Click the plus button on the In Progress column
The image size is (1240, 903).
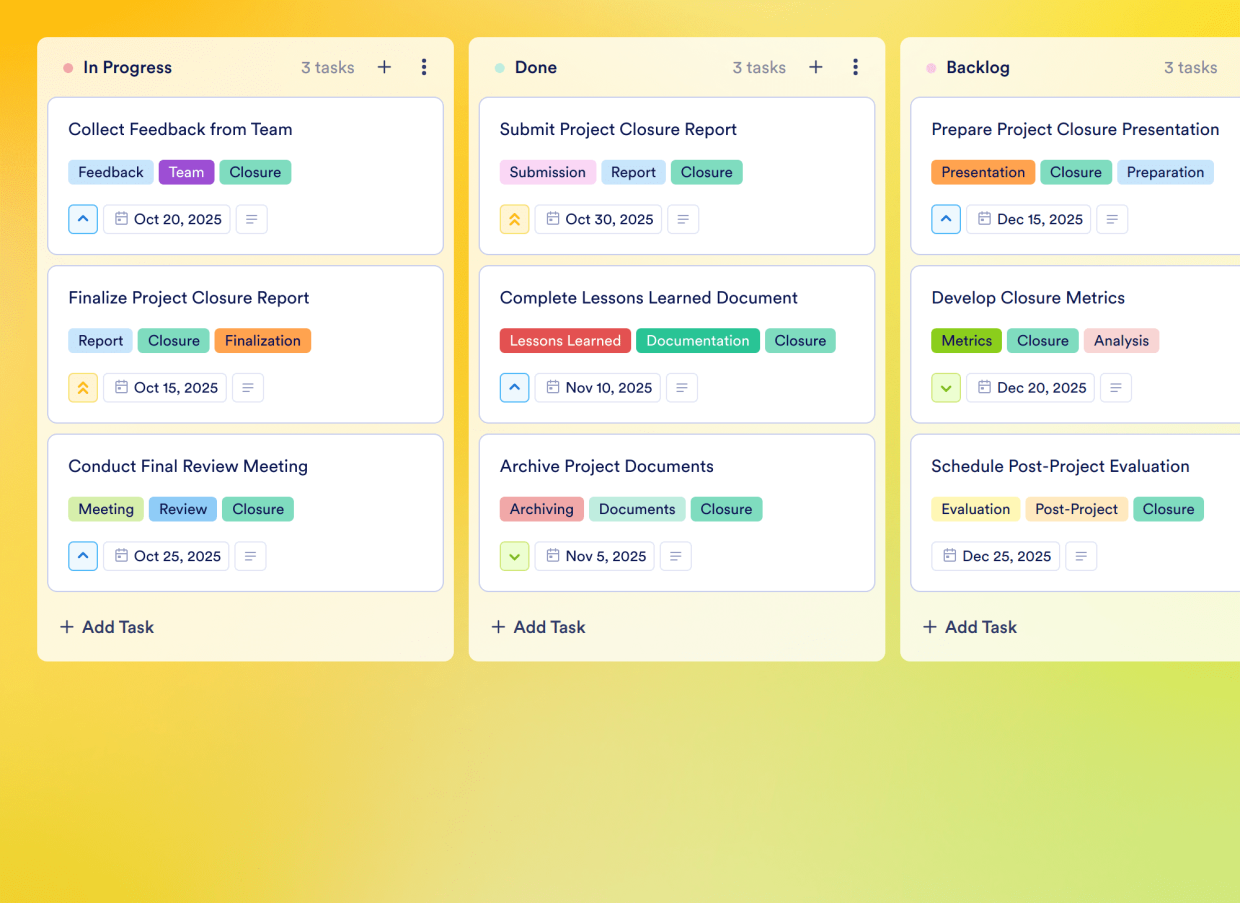tap(384, 67)
